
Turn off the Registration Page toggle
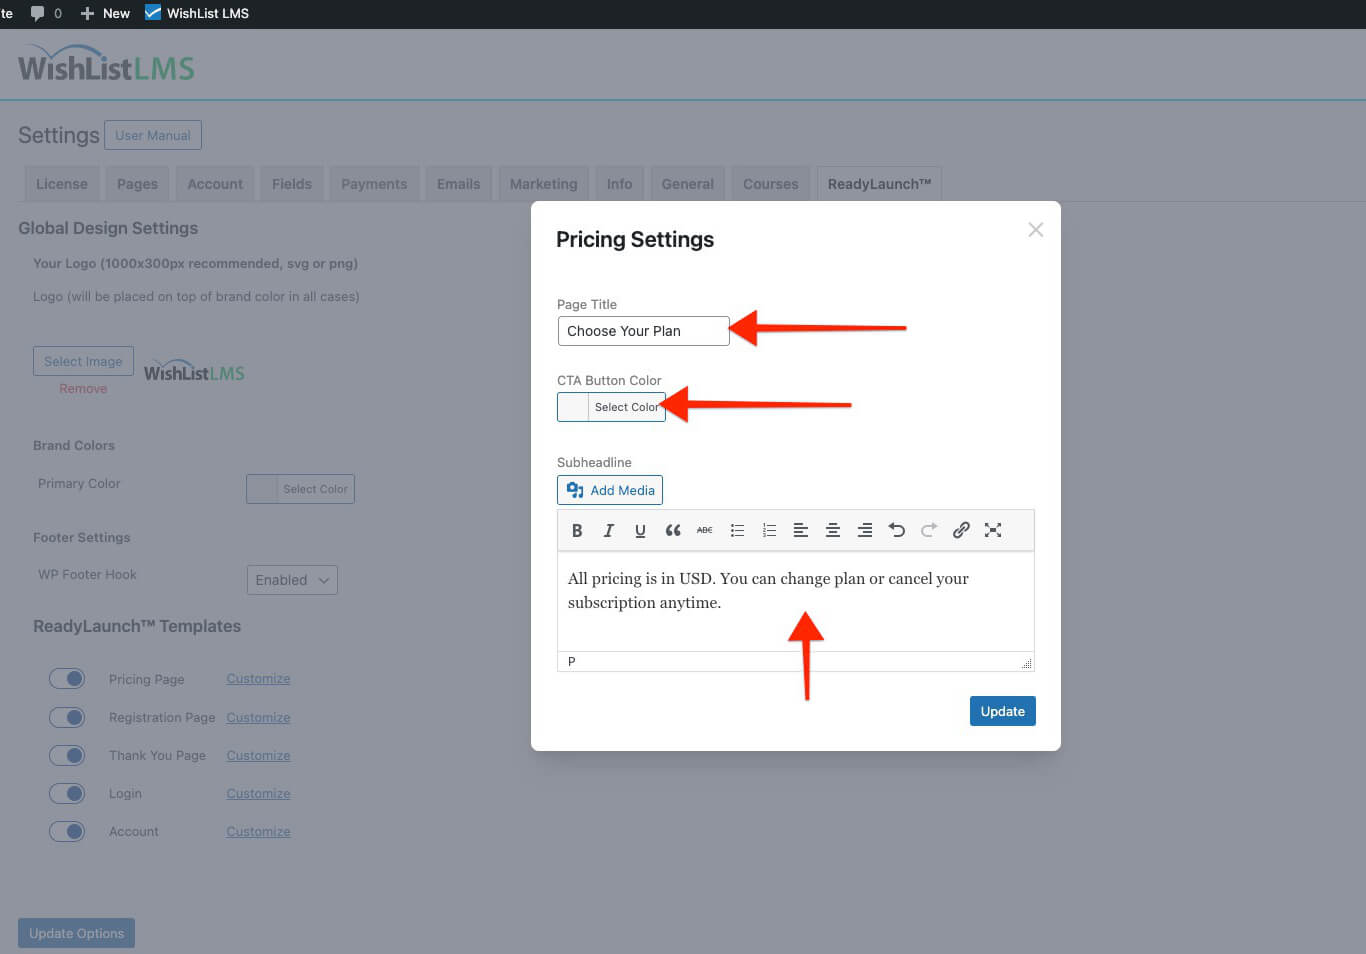pyautogui.click(x=67, y=717)
